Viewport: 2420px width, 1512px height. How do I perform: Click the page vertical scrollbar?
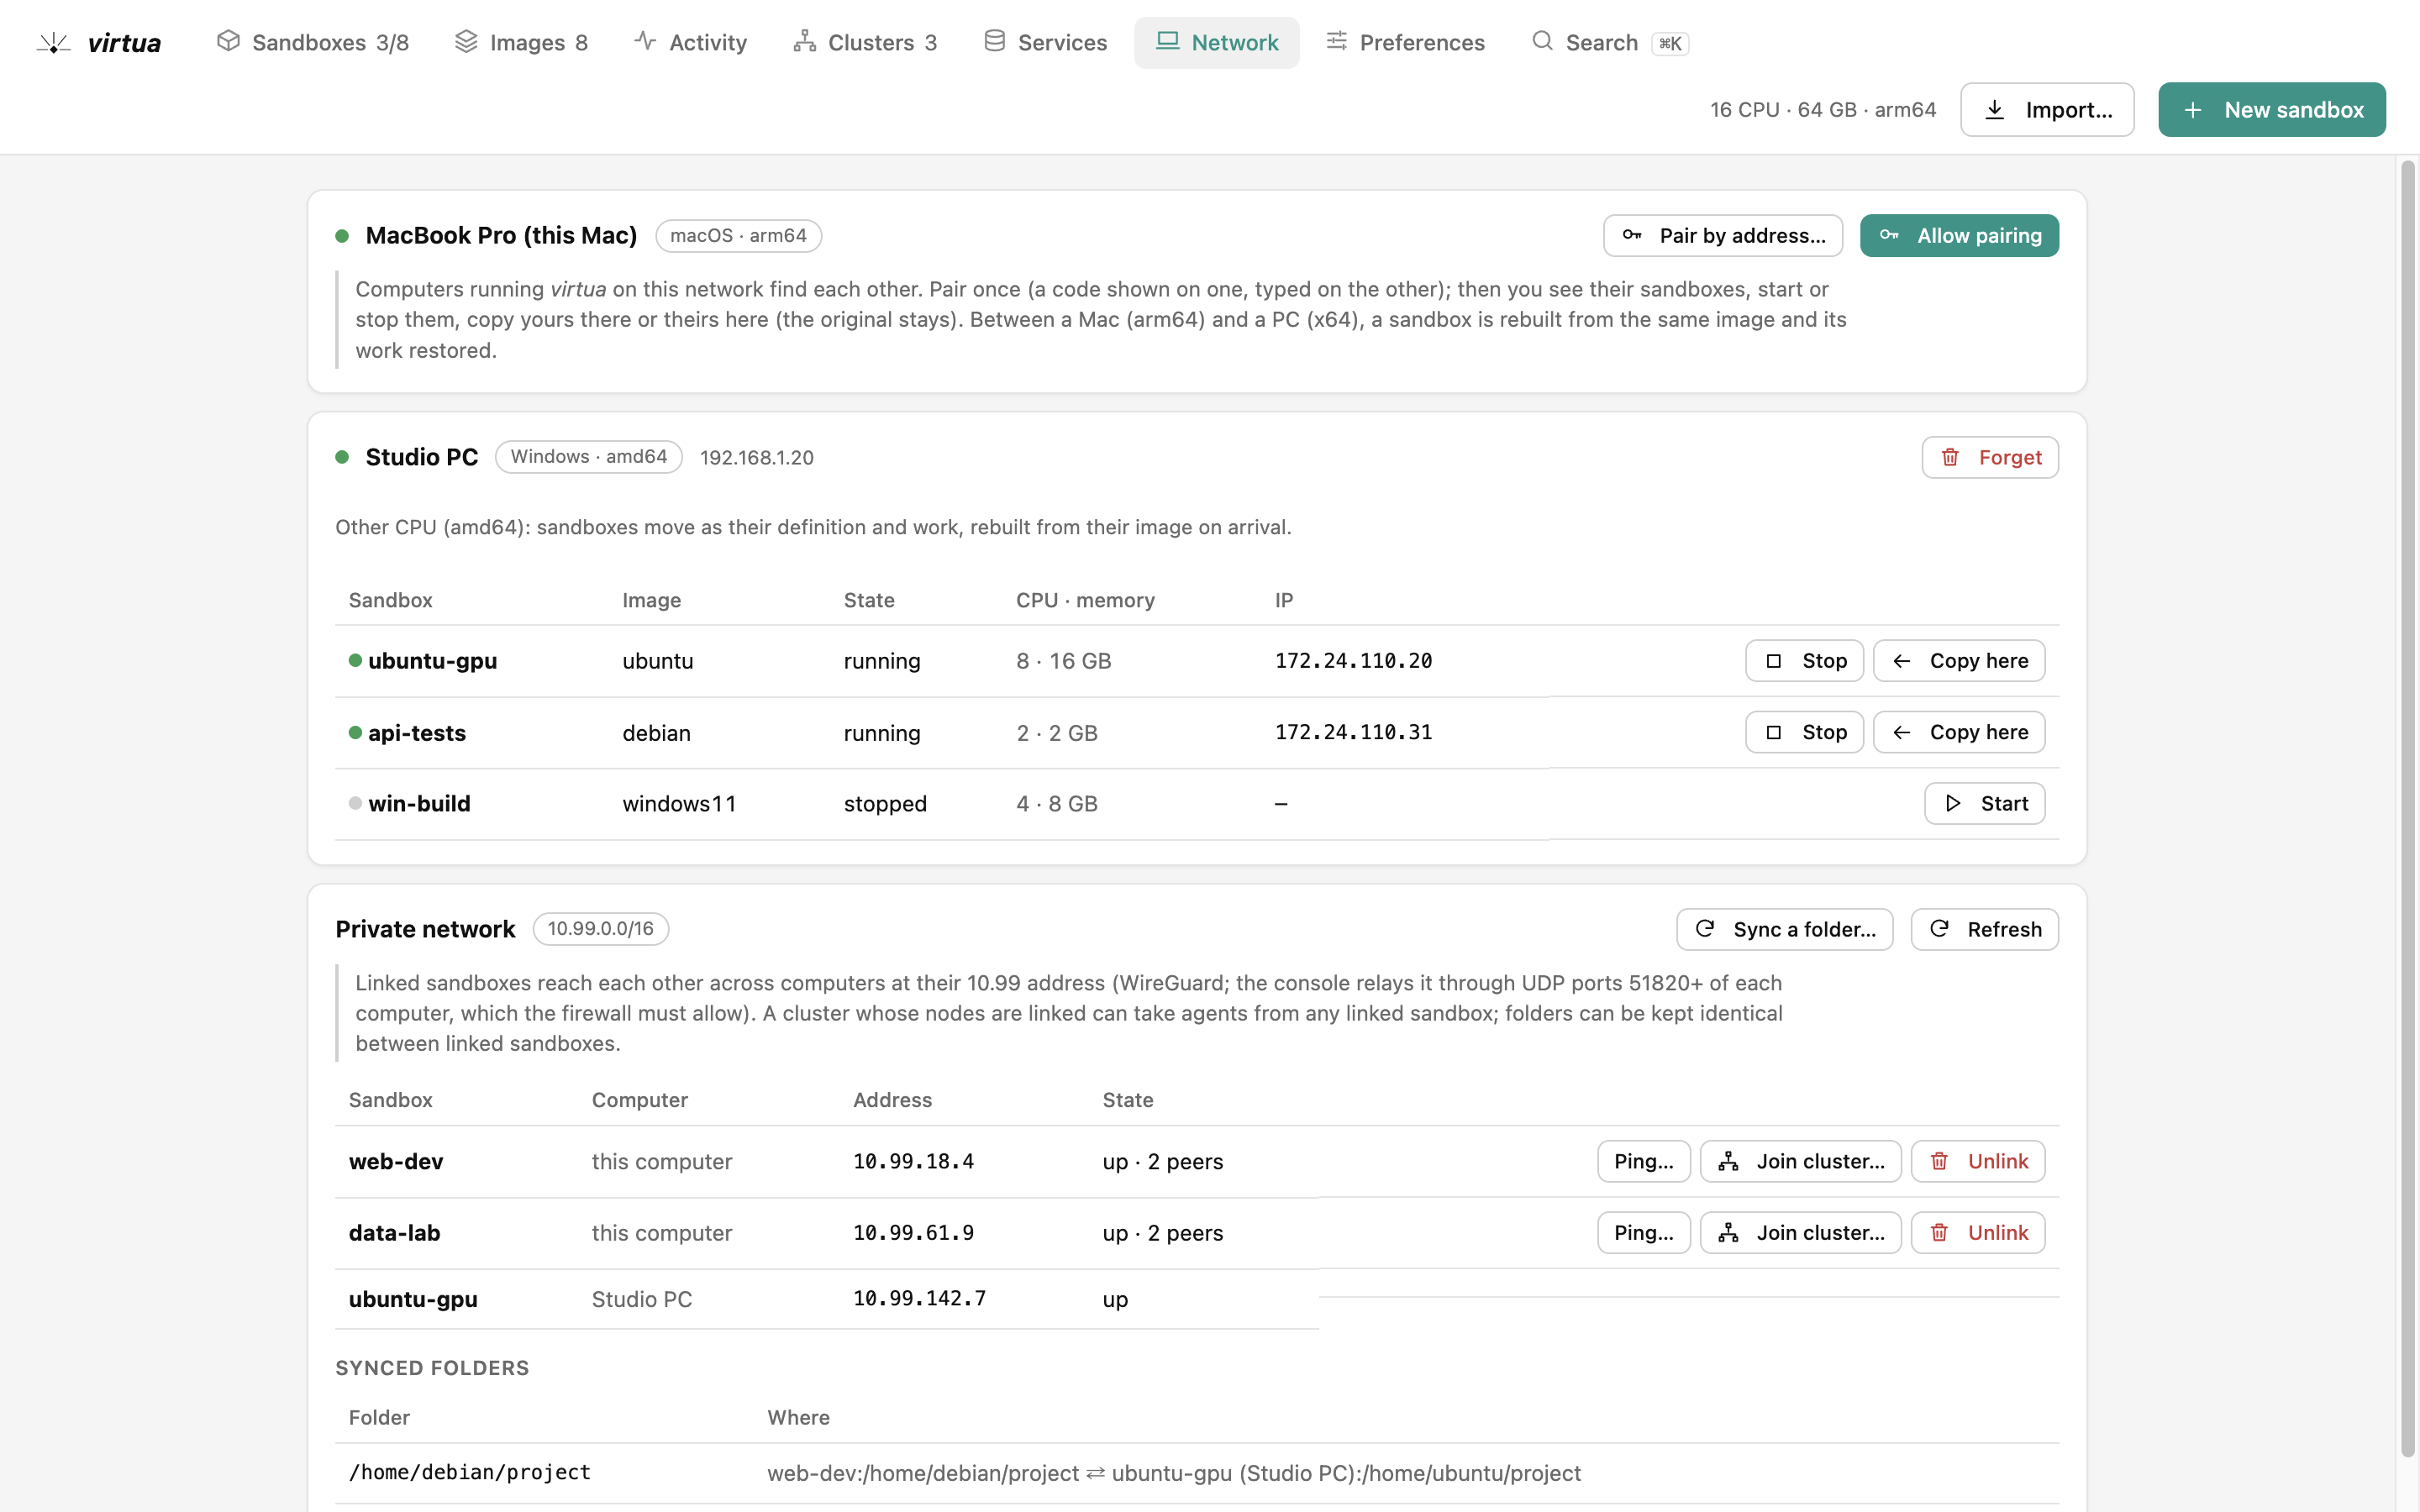click(2408, 808)
